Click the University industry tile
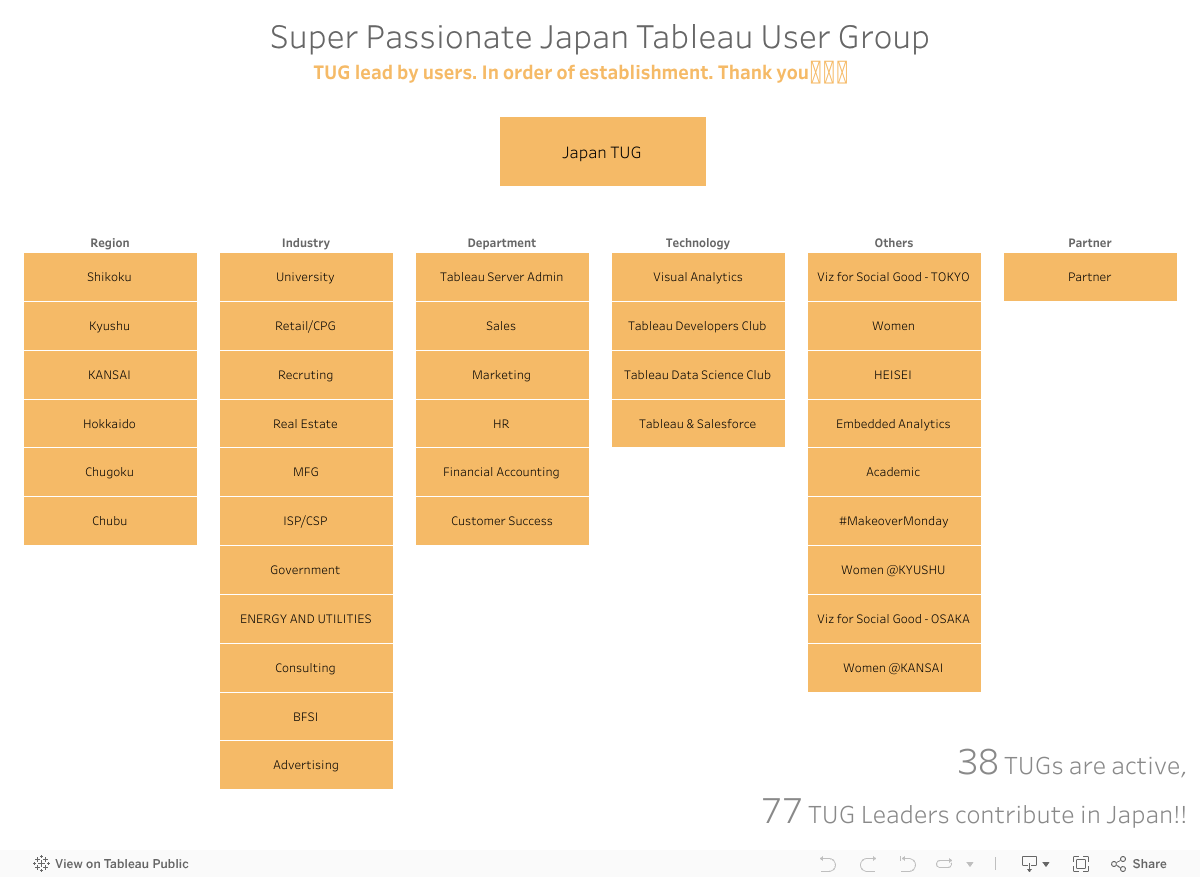This screenshot has height=877, width=1200. [306, 277]
